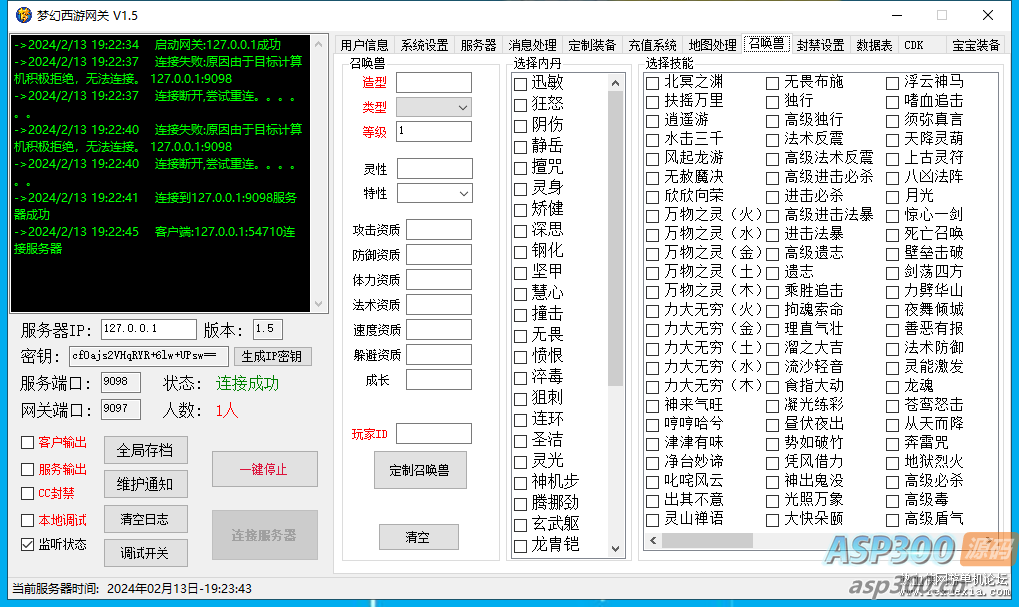
Task: Enable the 客户输出 checkbox
Action: click(x=28, y=443)
